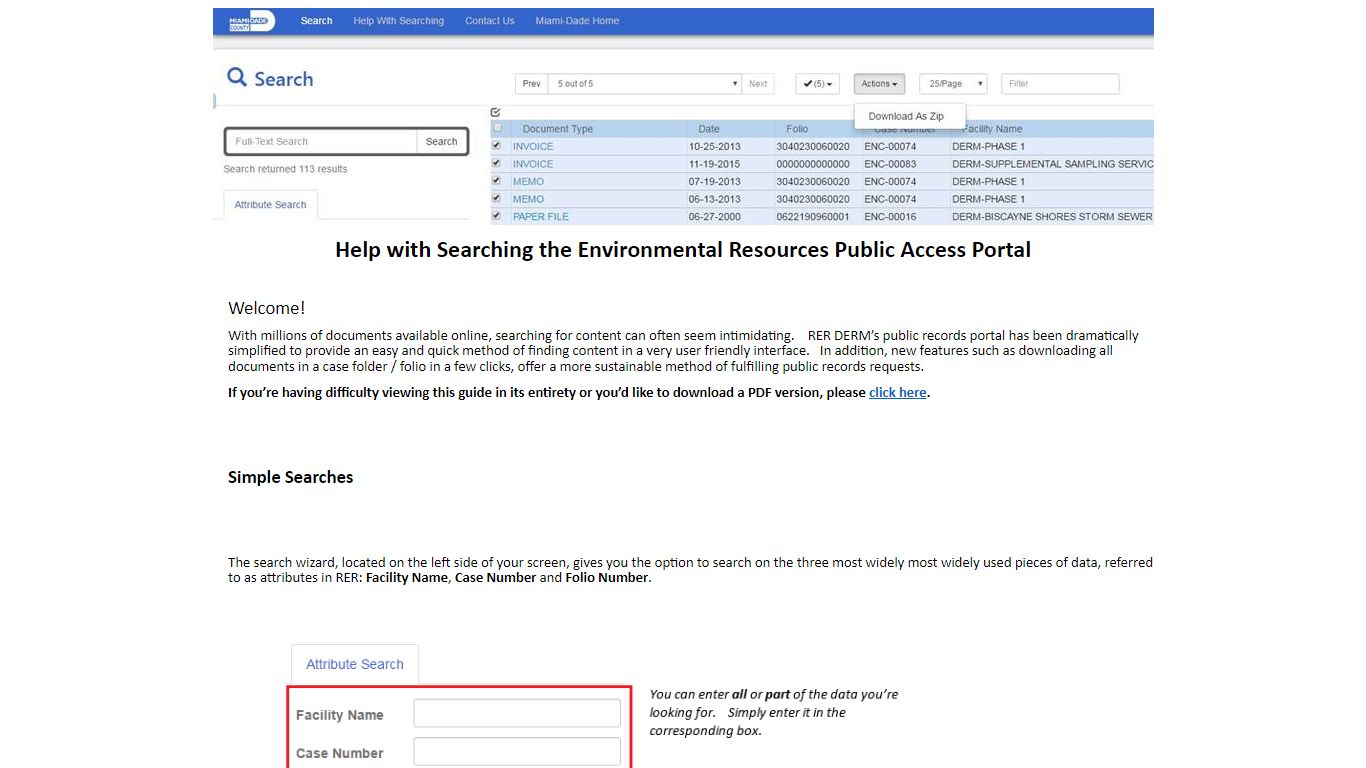Open the '5 out of 5' page dropdown

click(x=646, y=84)
